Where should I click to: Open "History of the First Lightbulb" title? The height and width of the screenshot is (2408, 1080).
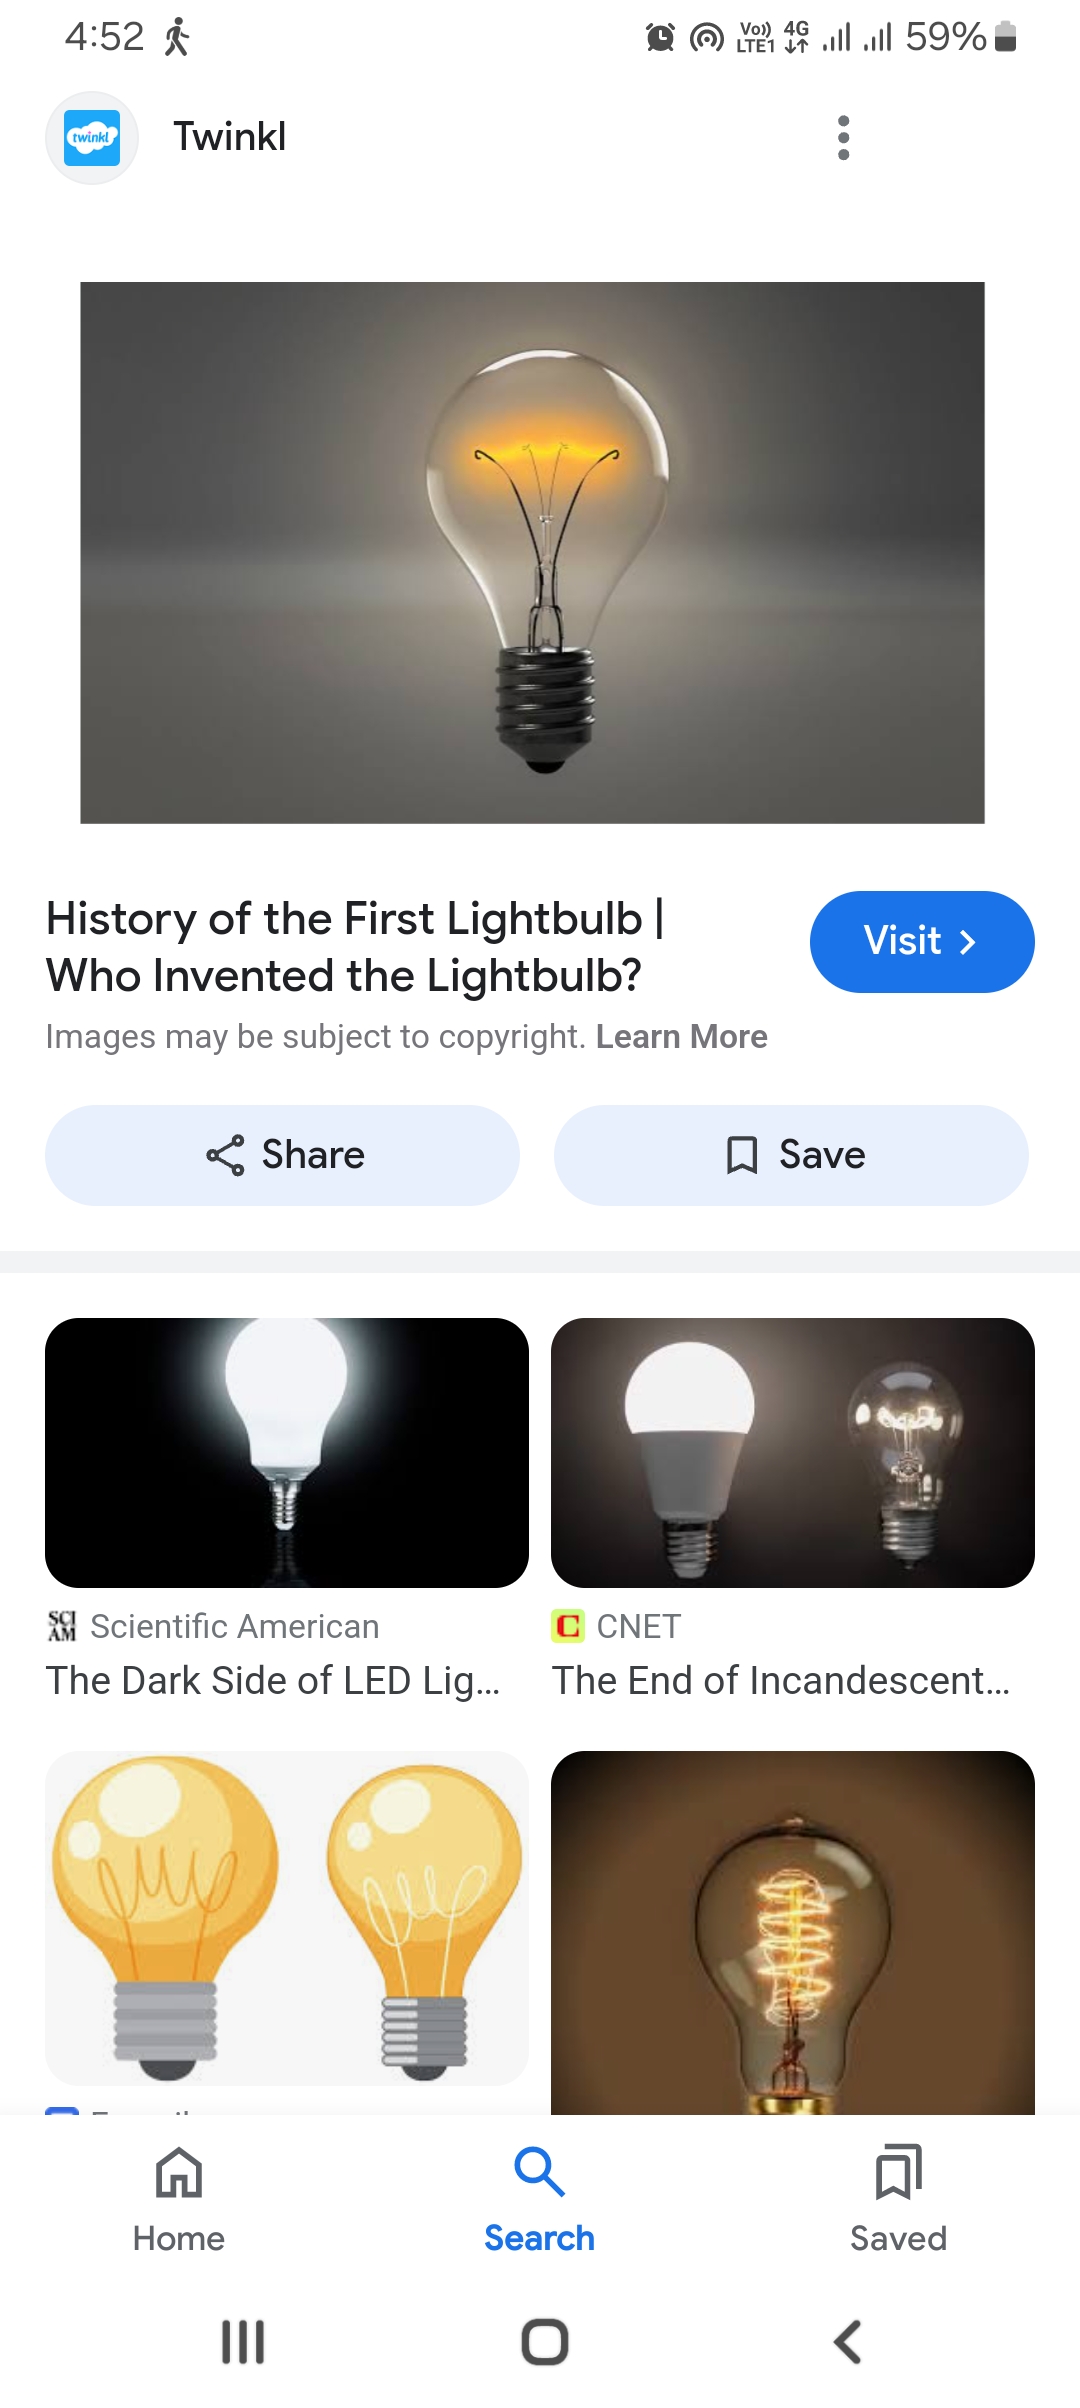(x=355, y=947)
